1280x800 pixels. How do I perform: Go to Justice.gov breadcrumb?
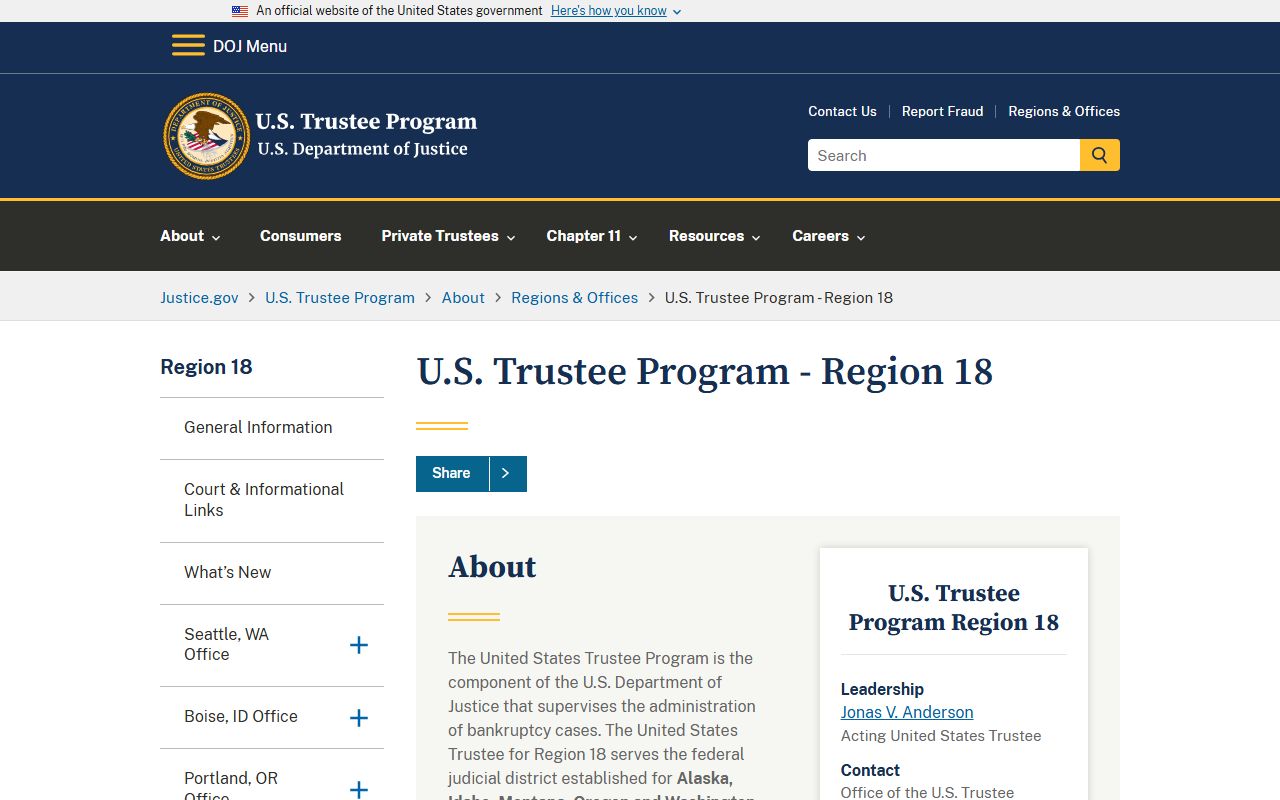199,297
